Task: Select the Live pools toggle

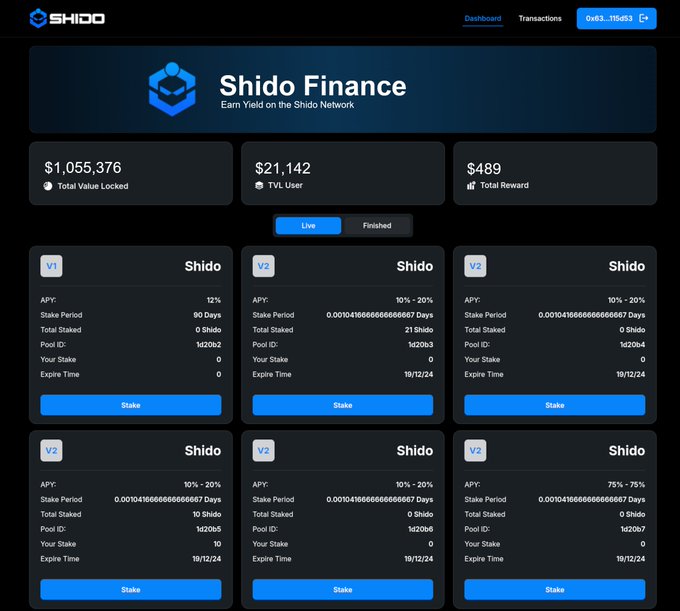Action: click(x=308, y=225)
